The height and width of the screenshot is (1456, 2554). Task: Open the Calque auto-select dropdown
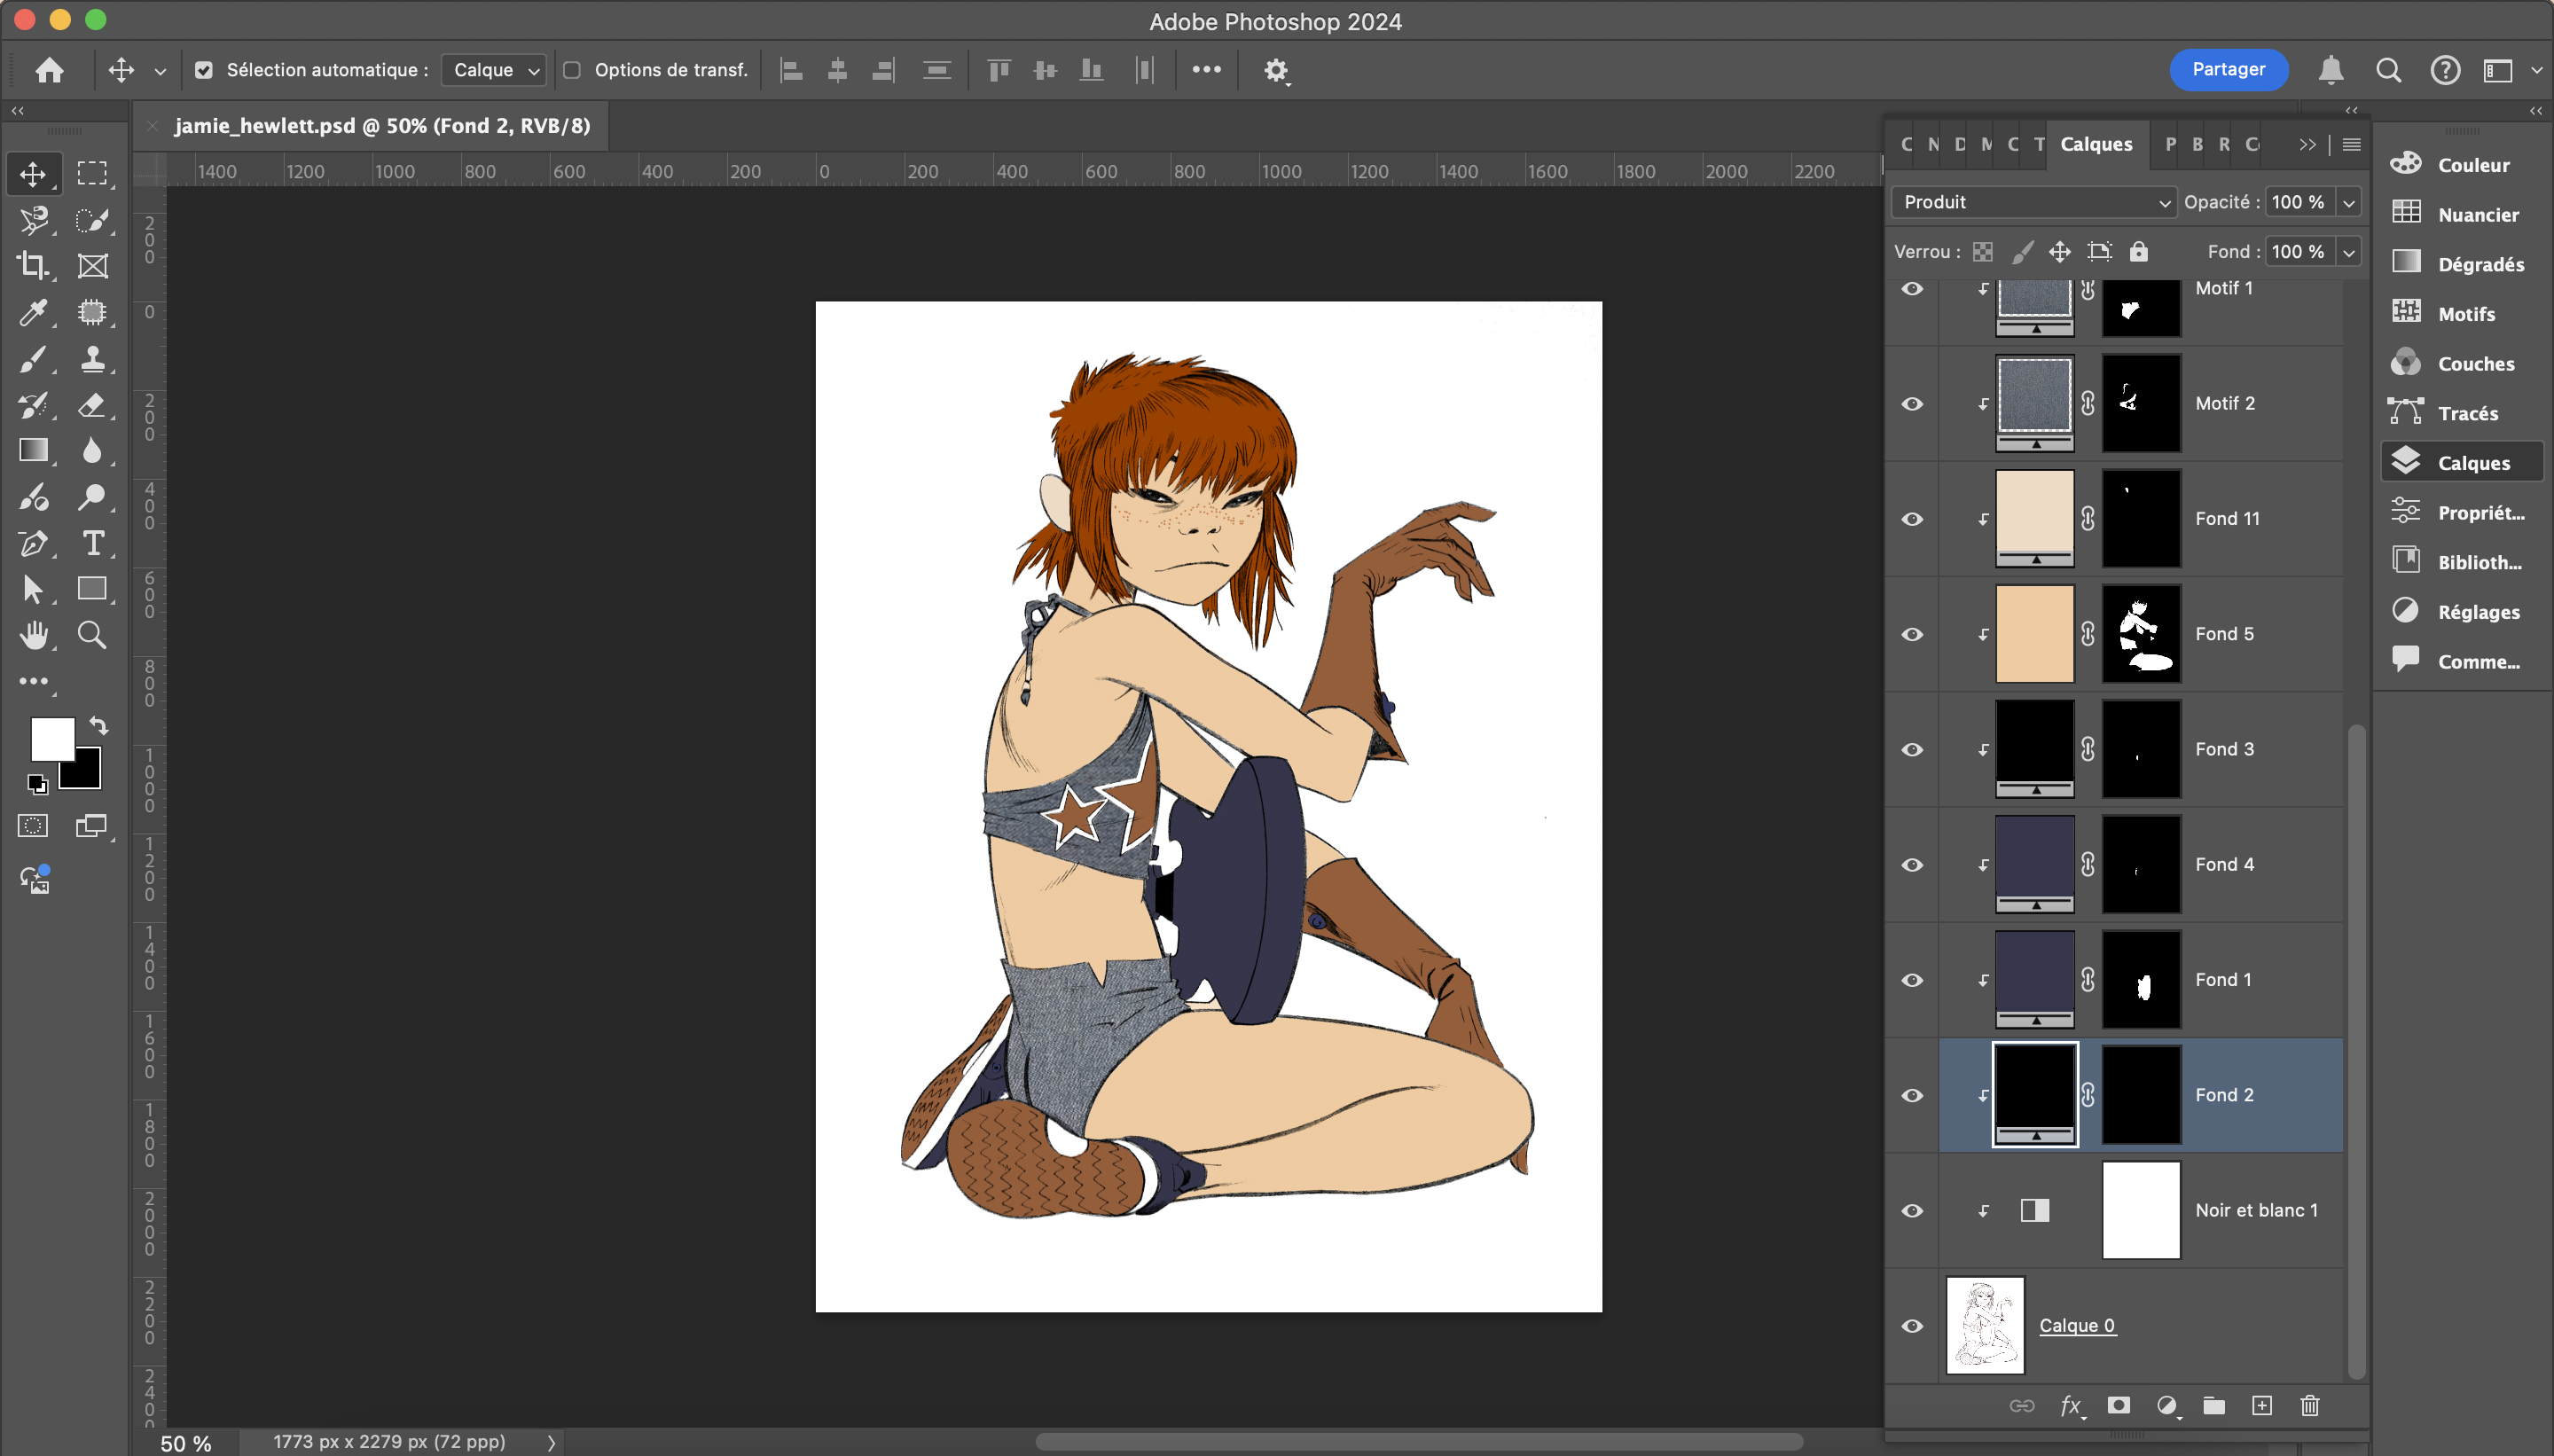494,70
